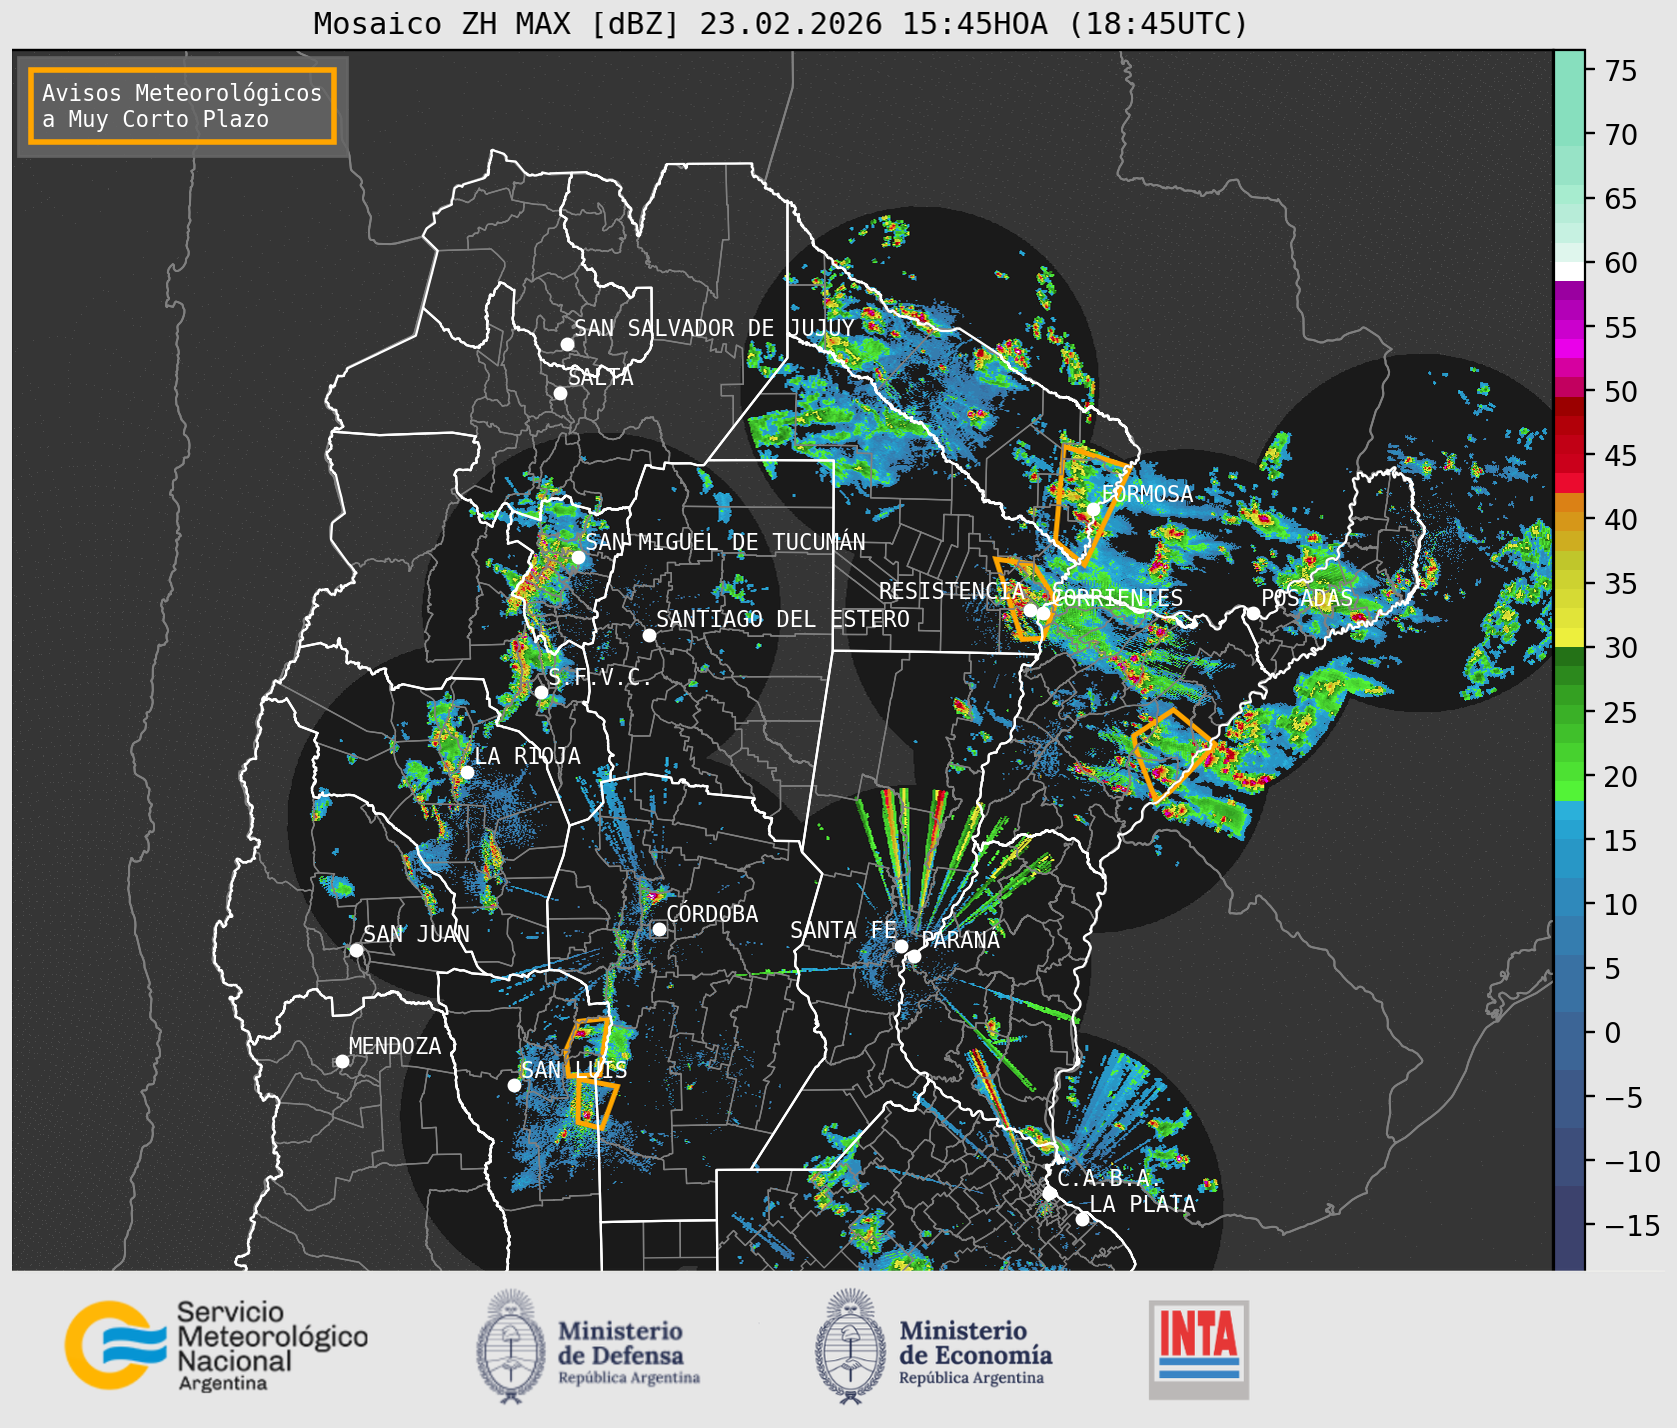Select the San Miguel de Tucumán marker
The width and height of the screenshot is (1677, 1428).
[x=577, y=557]
